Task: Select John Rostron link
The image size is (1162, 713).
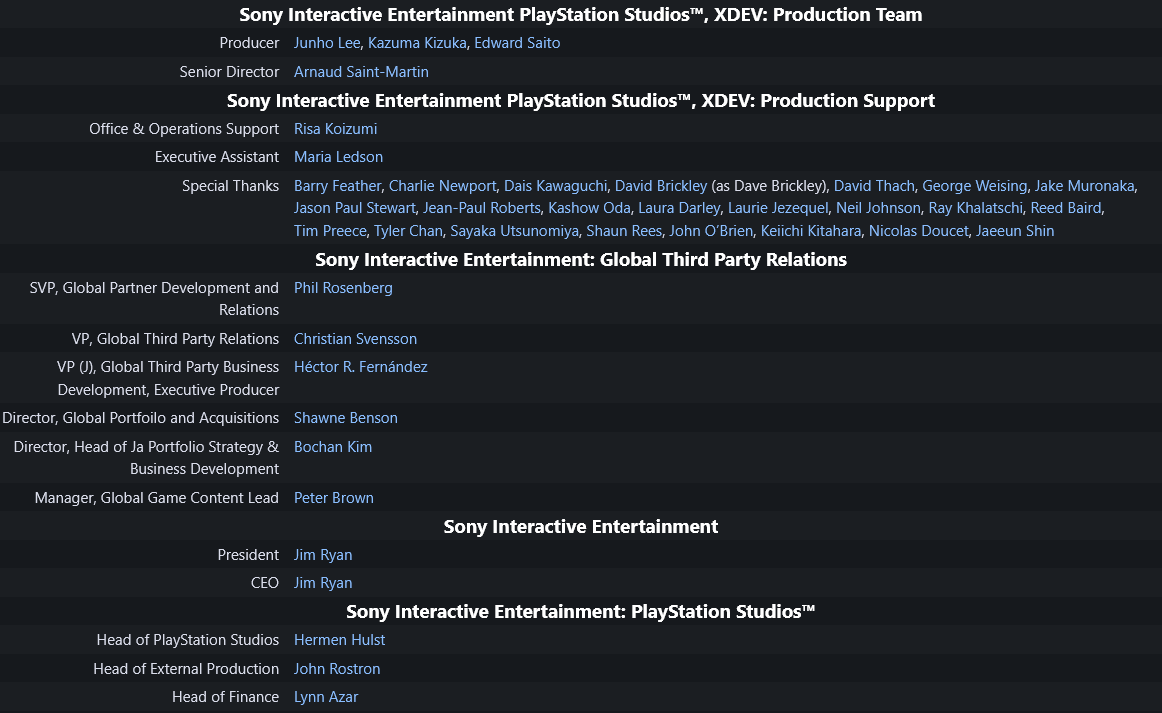Action: click(336, 669)
